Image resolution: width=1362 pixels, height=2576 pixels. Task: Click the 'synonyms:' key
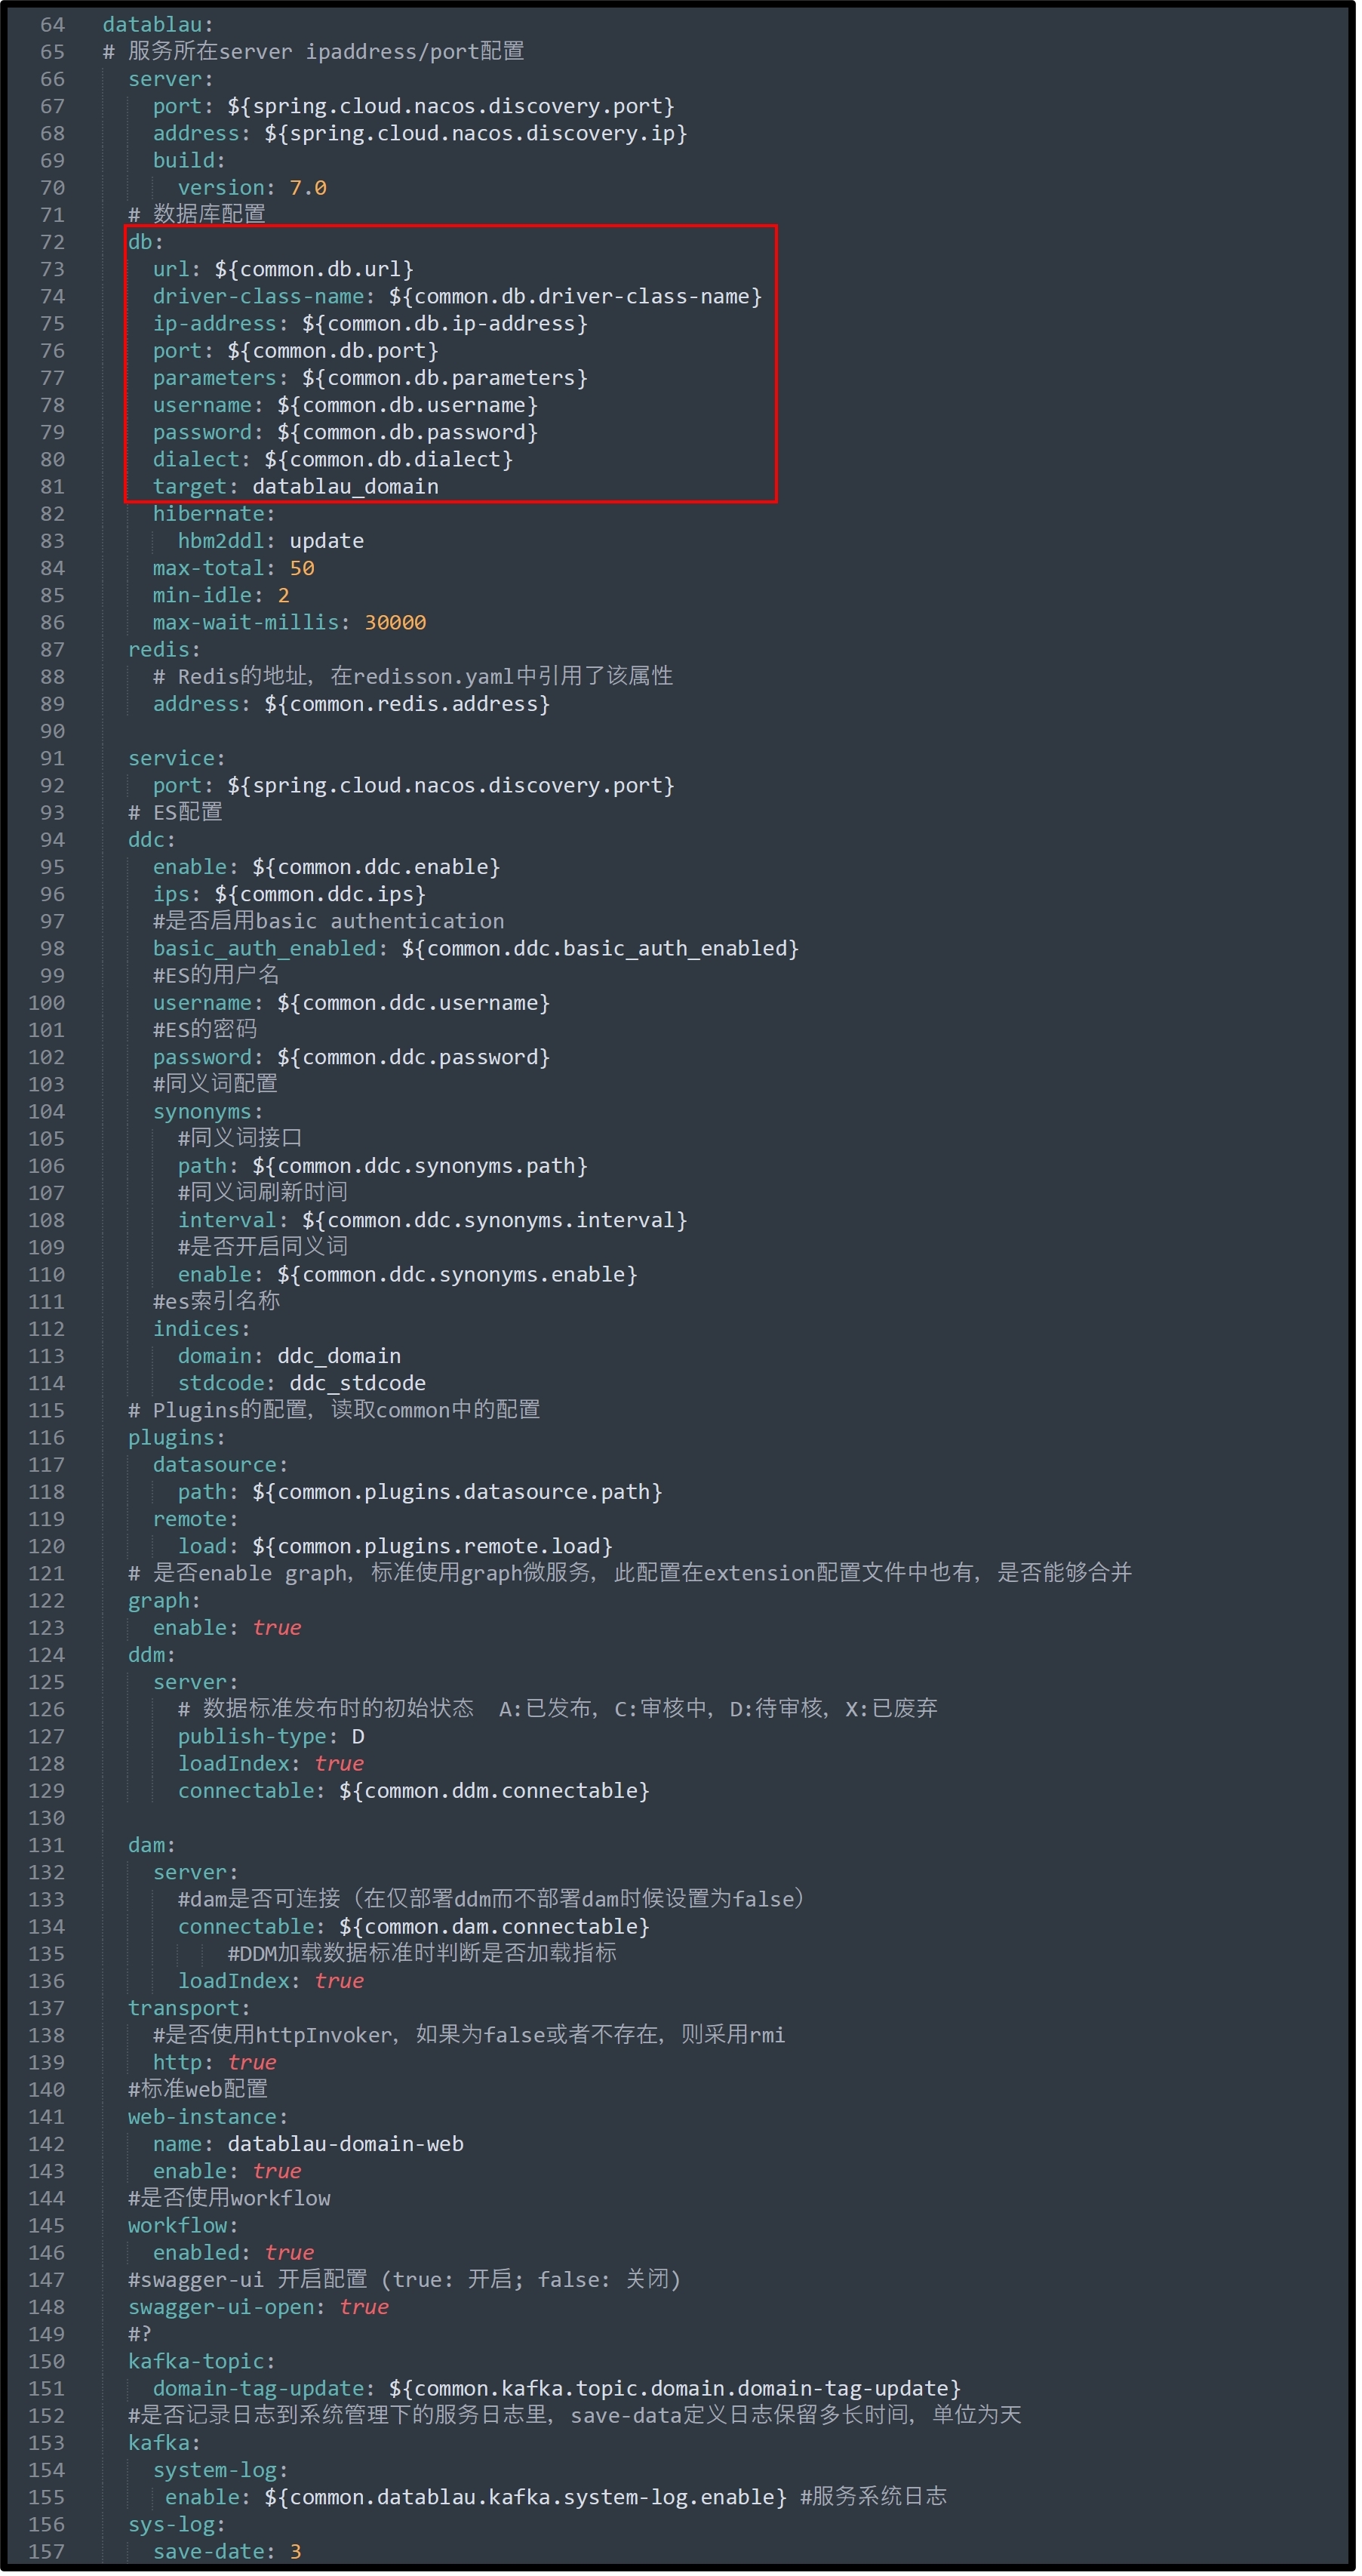tap(207, 1112)
